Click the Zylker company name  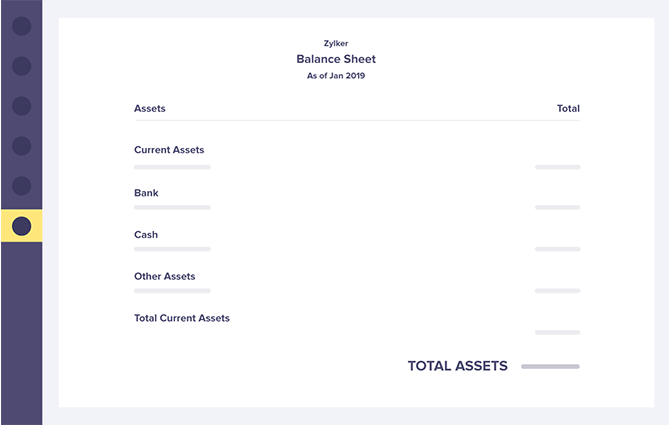[x=336, y=43]
